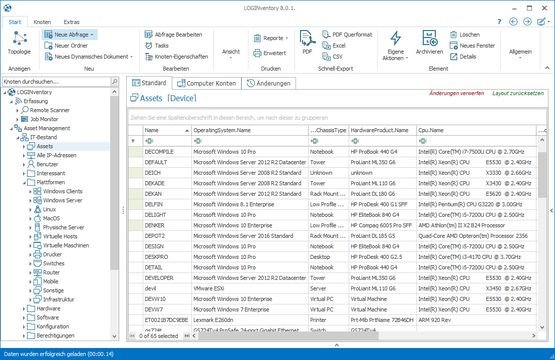555x360 pixels.
Task: Click Änderungen verwerfen link
Action: [x=457, y=93]
